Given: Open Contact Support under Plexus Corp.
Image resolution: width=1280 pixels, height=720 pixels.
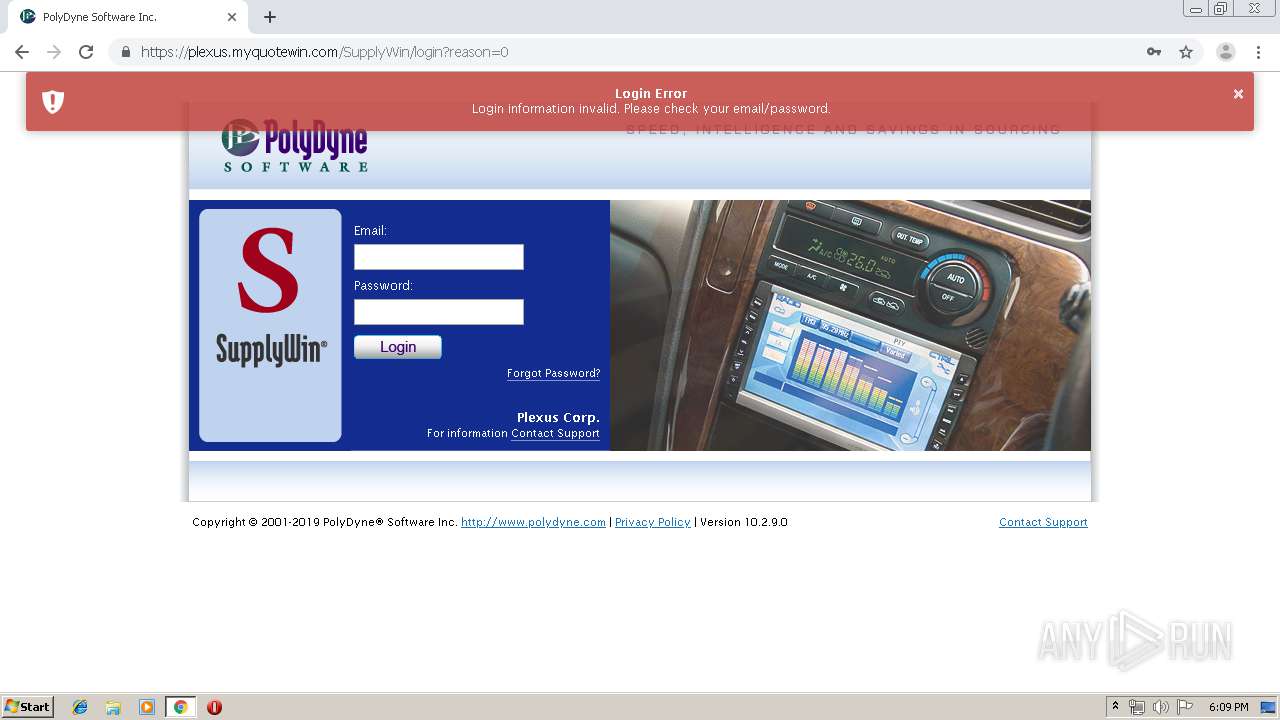Looking at the screenshot, I should coord(555,433).
